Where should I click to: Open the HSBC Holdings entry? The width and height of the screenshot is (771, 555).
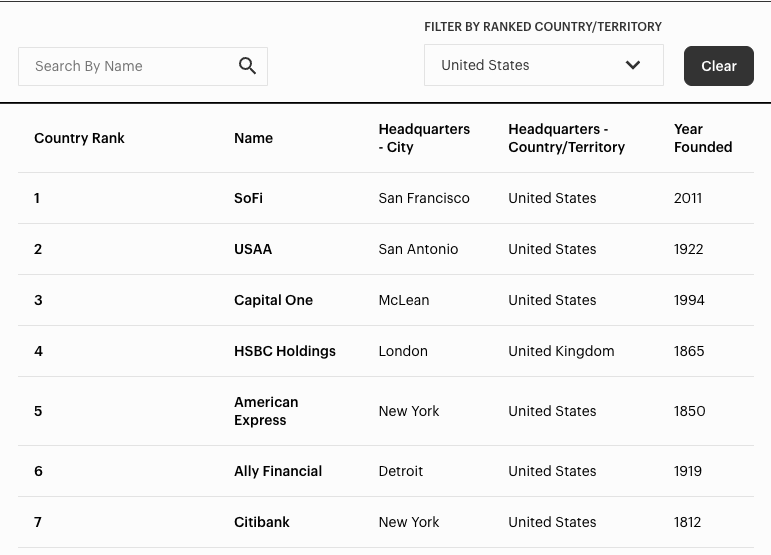click(285, 351)
